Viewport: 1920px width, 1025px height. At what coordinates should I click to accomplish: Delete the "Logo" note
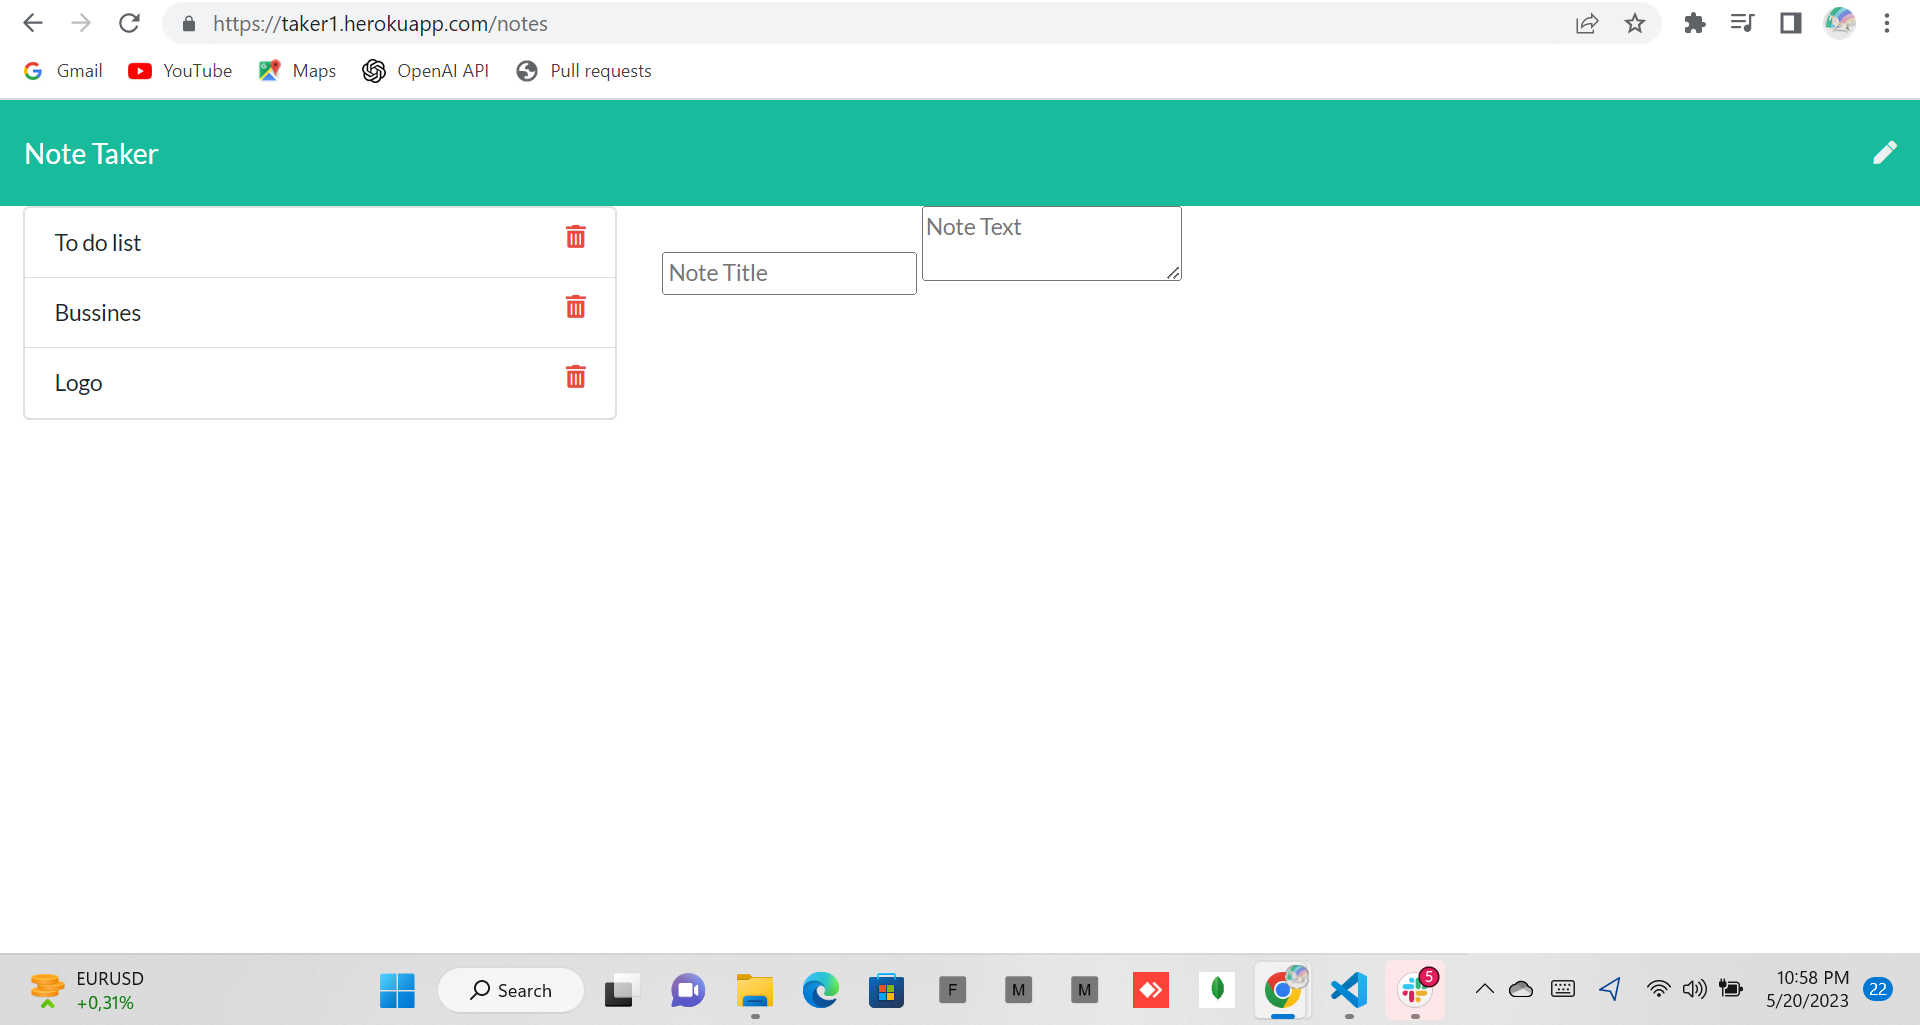575,377
